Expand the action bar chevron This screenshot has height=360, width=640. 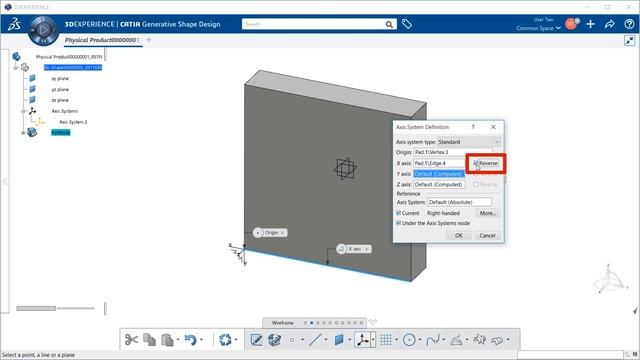tap(372, 322)
